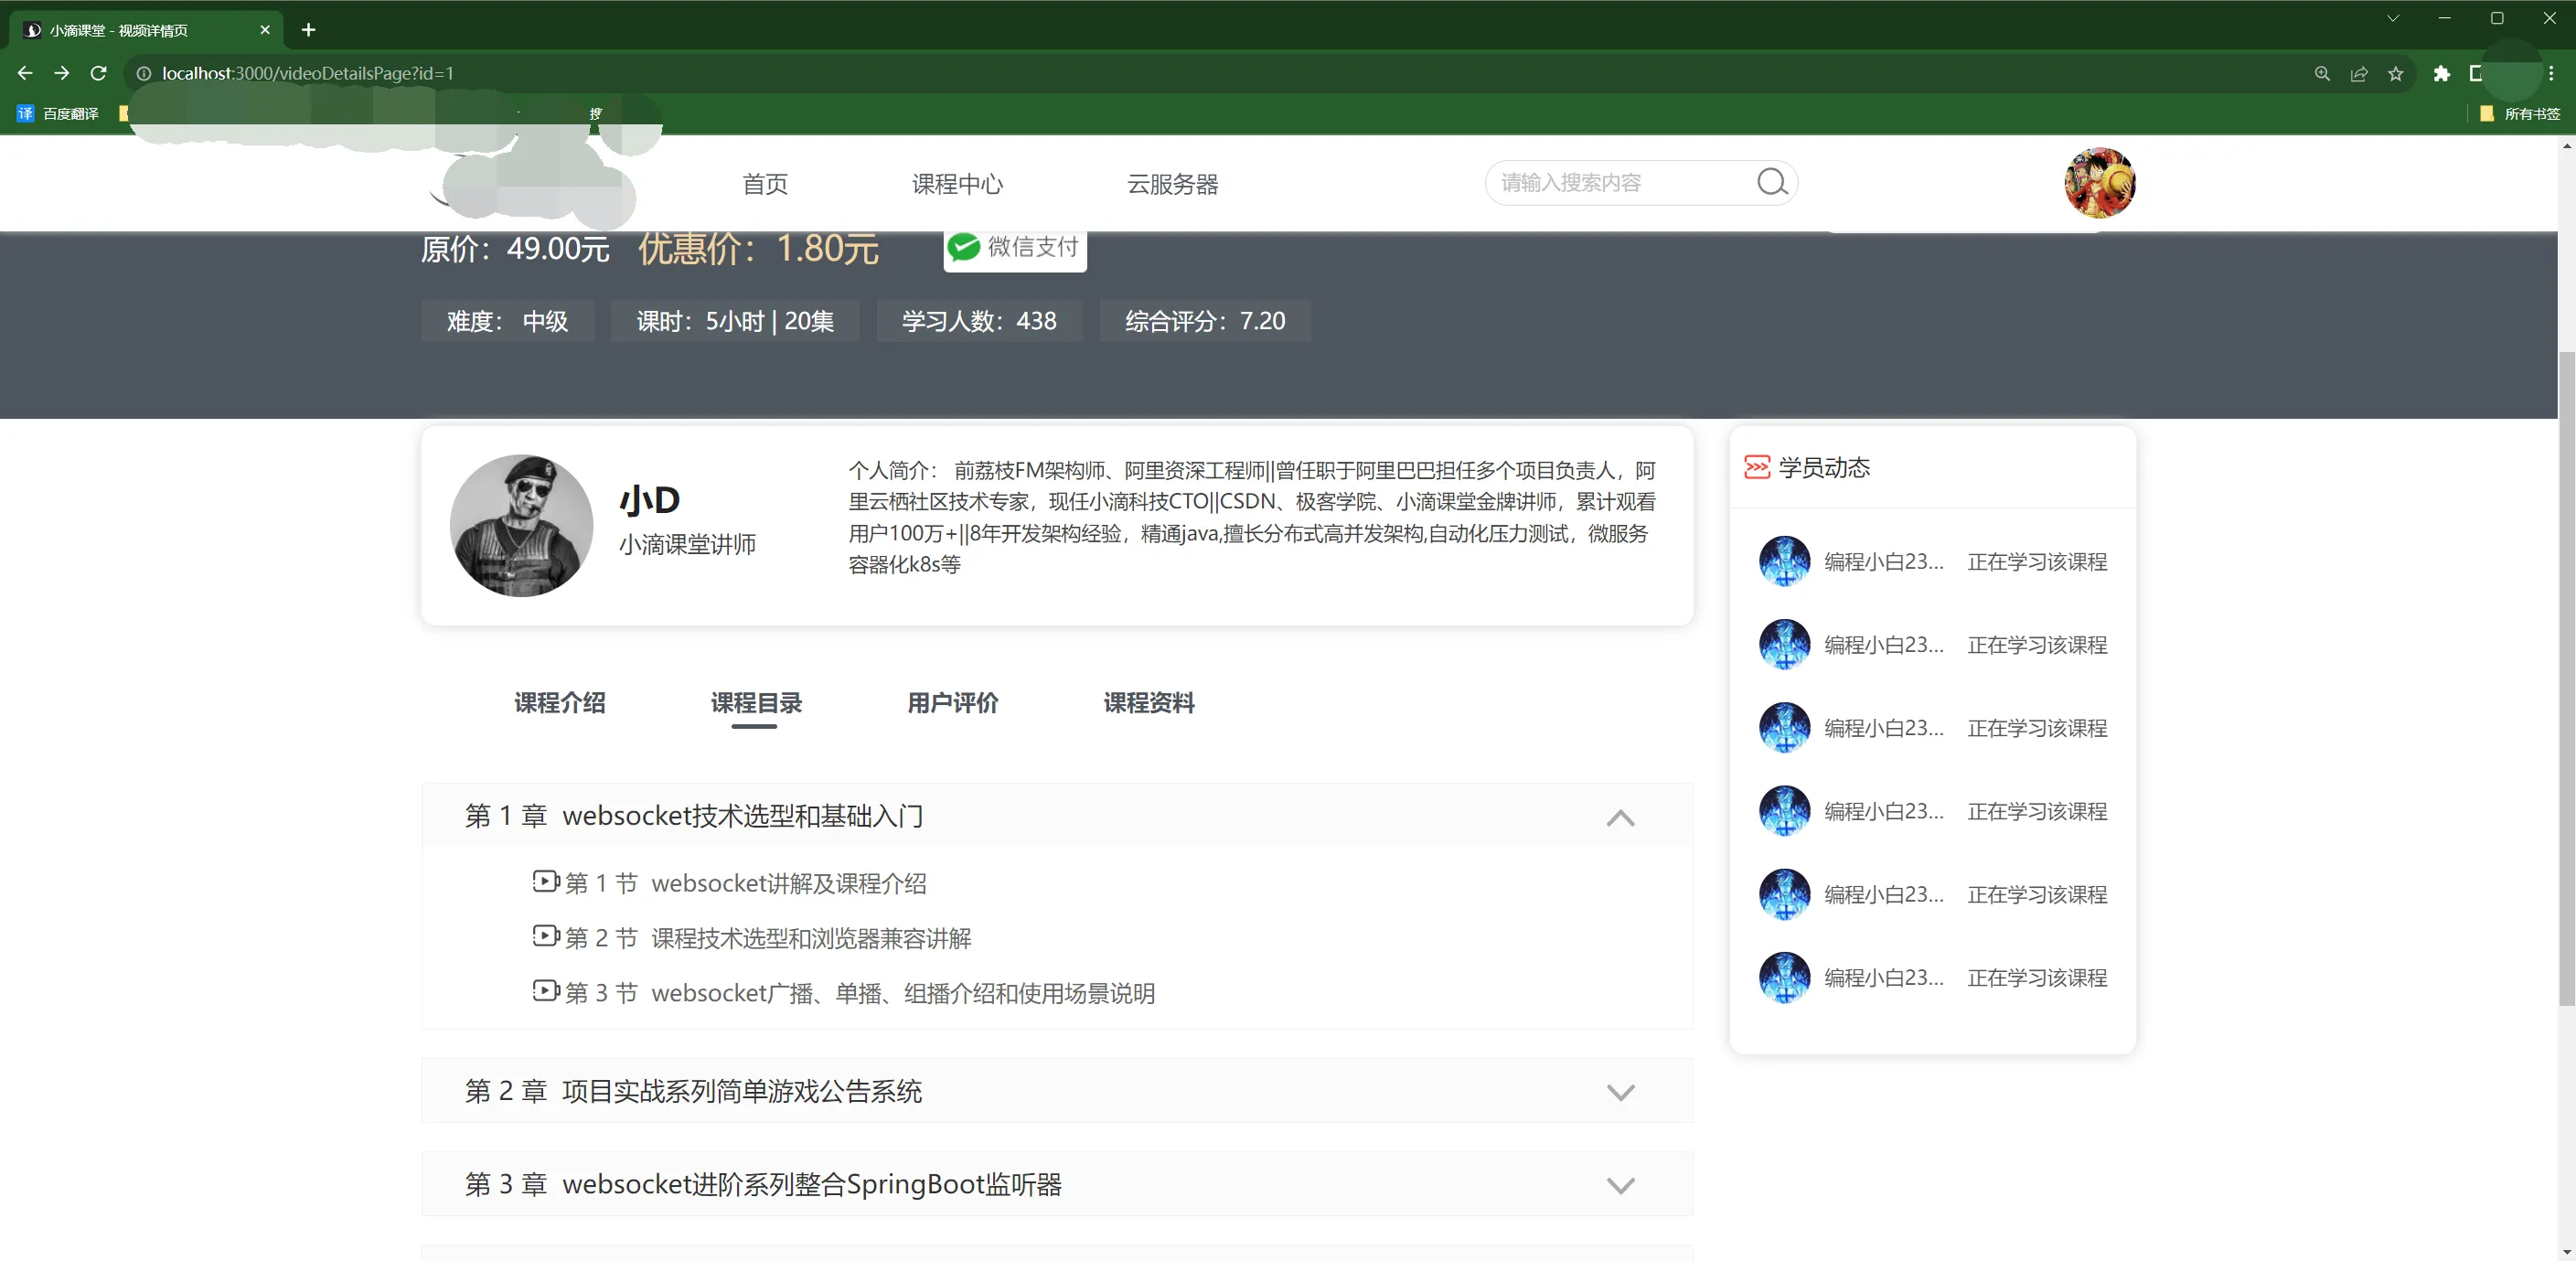Click the instructor 小D portrait

tap(521, 526)
